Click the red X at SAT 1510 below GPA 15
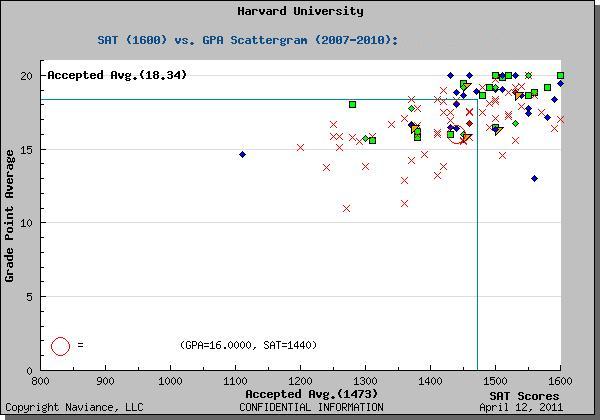600x420 pixels. click(x=502, y=155)
